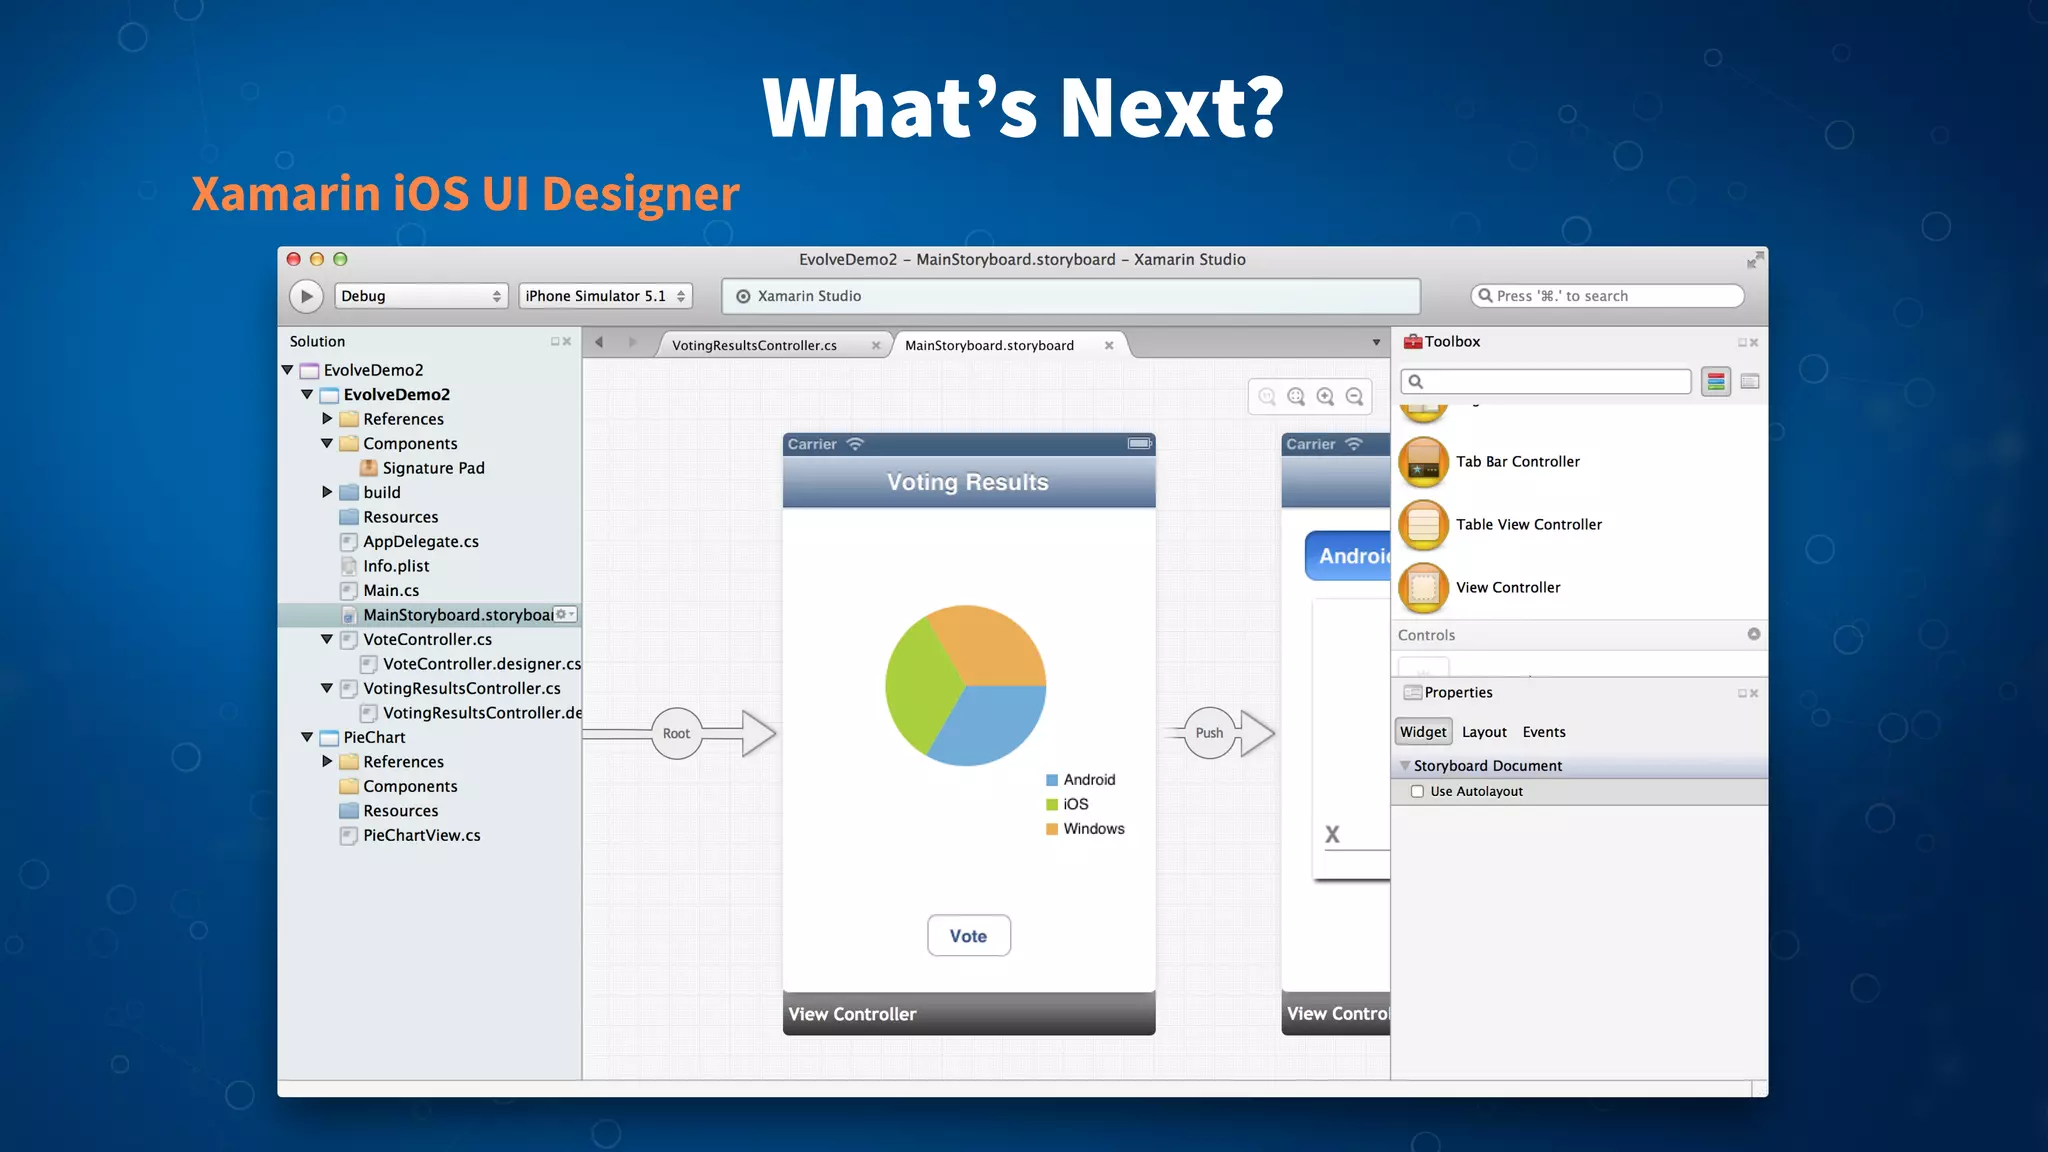Collapse the VotingResultsController.cs node

326,688
